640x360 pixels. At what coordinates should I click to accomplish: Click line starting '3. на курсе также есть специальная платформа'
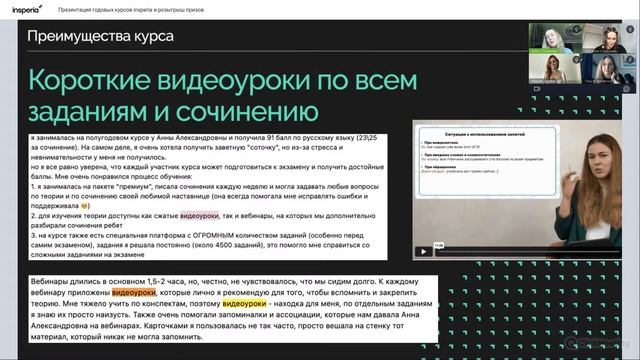(197, 236)
